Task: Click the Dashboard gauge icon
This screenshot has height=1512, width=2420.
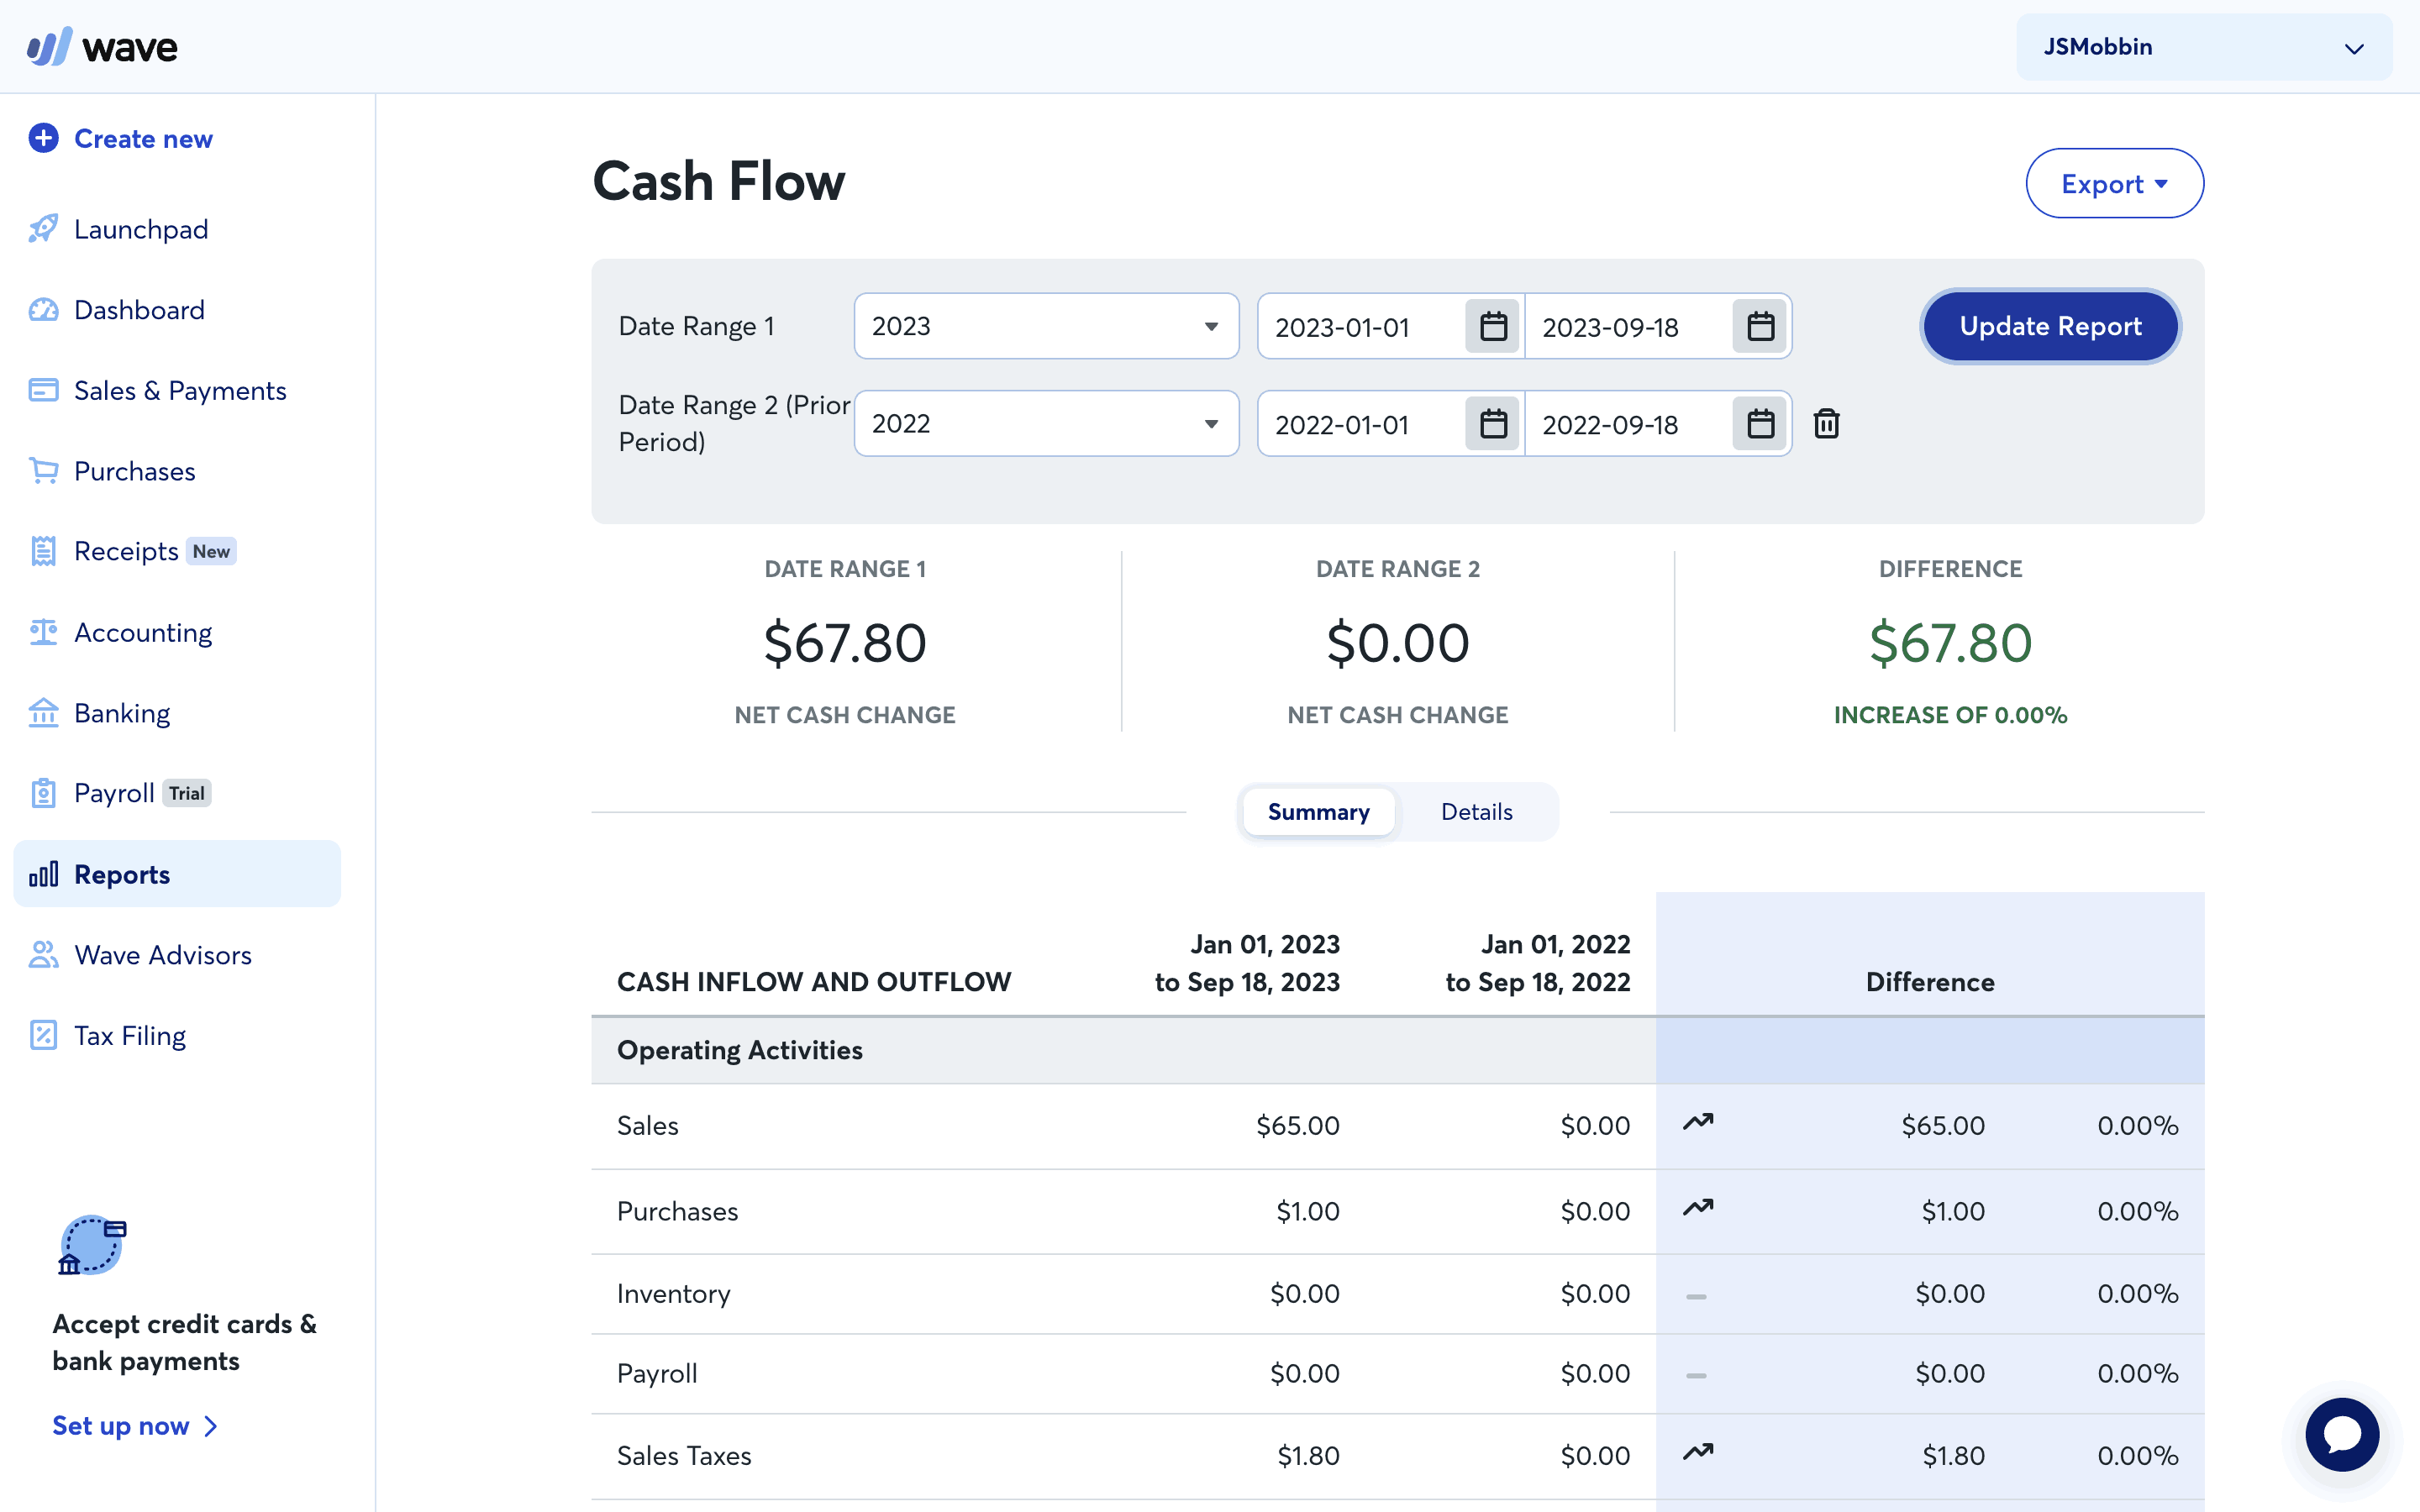Action: coord(43,310)
